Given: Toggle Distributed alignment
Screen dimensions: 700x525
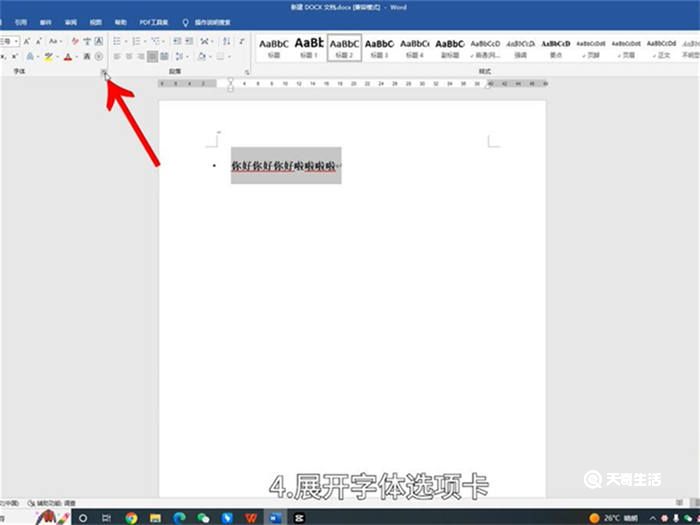Looking at the screenshot, I should click(165, 57).
